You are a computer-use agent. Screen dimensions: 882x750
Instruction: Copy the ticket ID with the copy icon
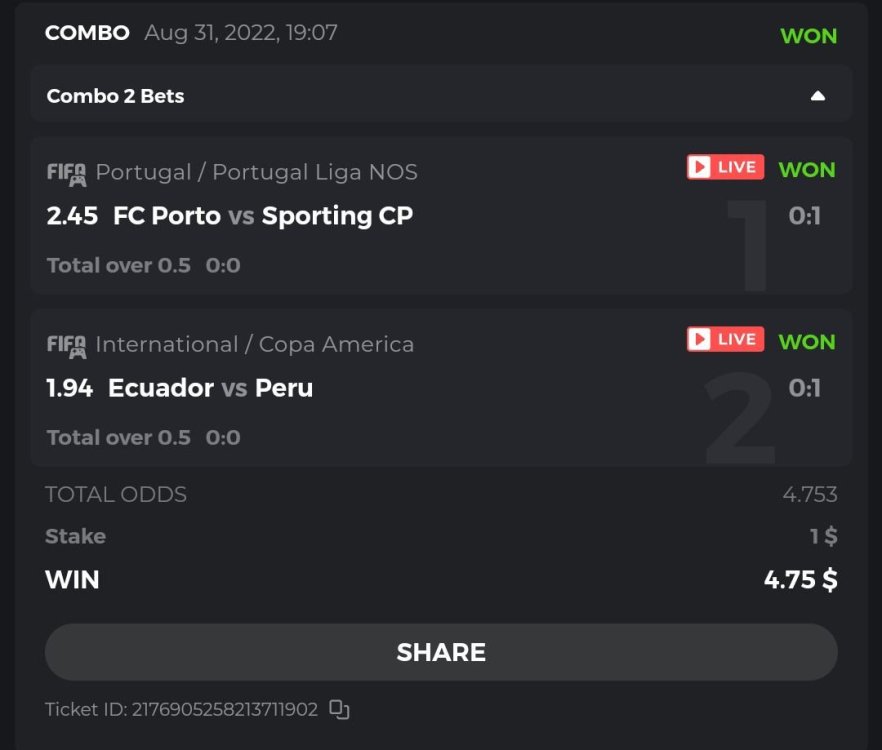[x=339, y=710]
